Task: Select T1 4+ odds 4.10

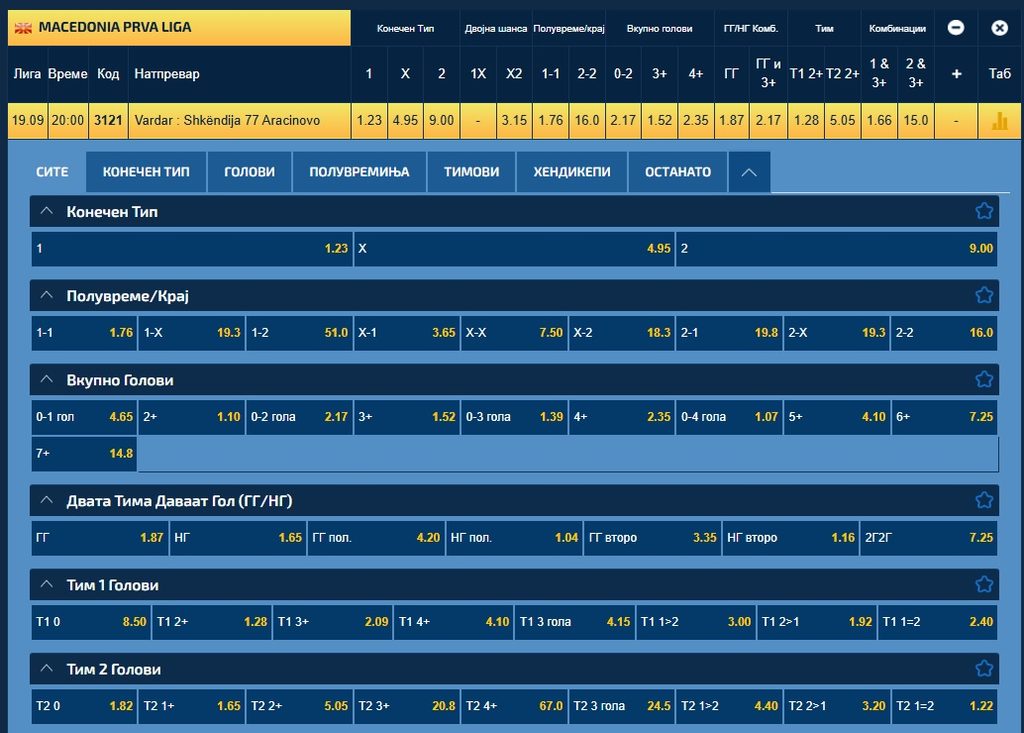Action: coord(454,623)
